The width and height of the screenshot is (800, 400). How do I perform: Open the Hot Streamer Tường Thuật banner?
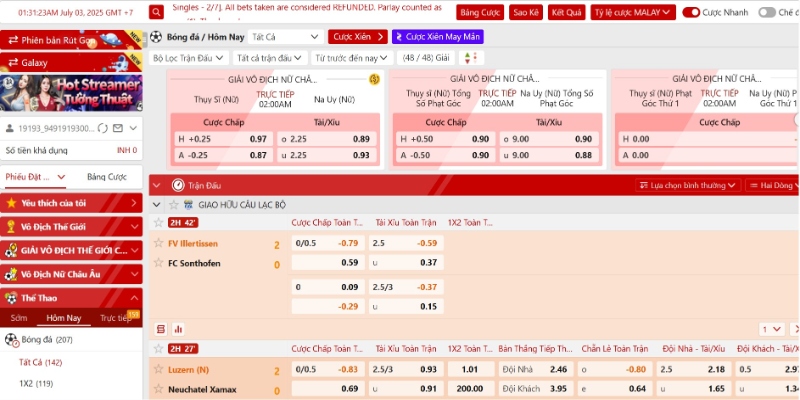[71, 93]
